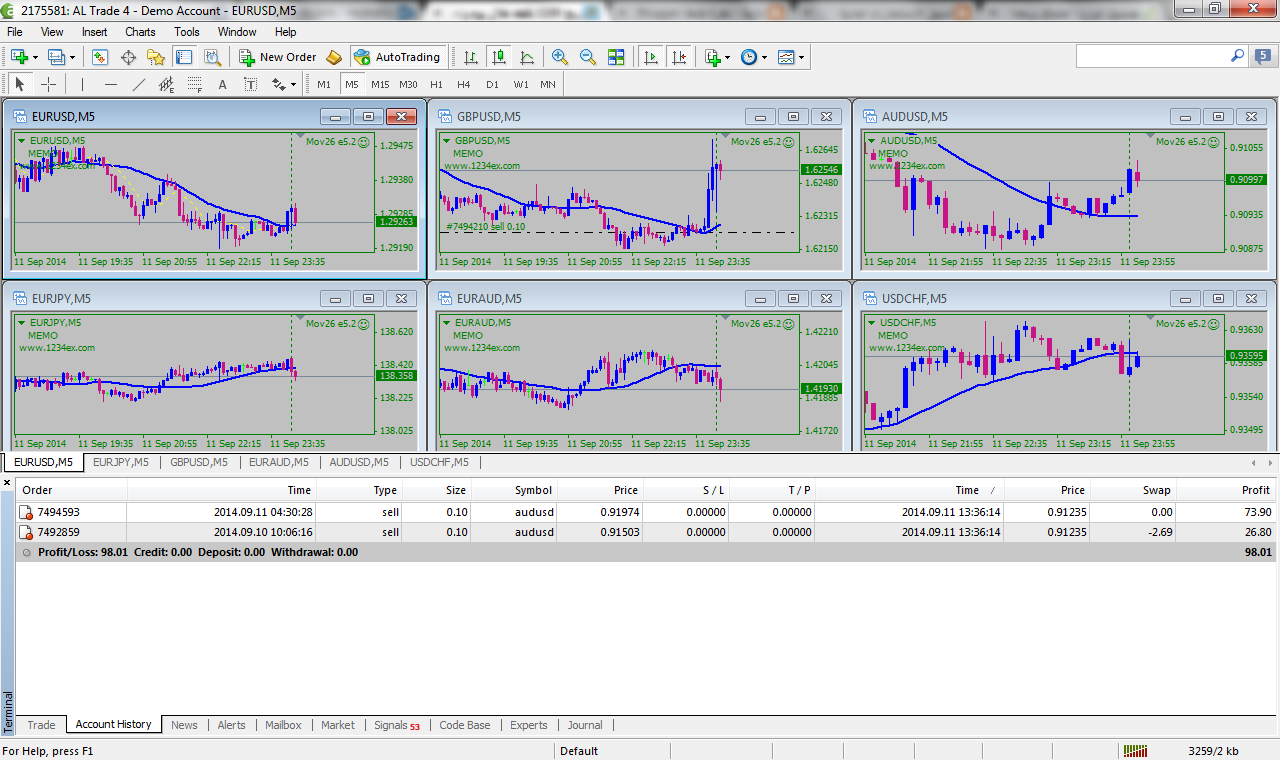Switch timeframe to M1
Screen dimensions: 1280x760
[x=324, y=84]
